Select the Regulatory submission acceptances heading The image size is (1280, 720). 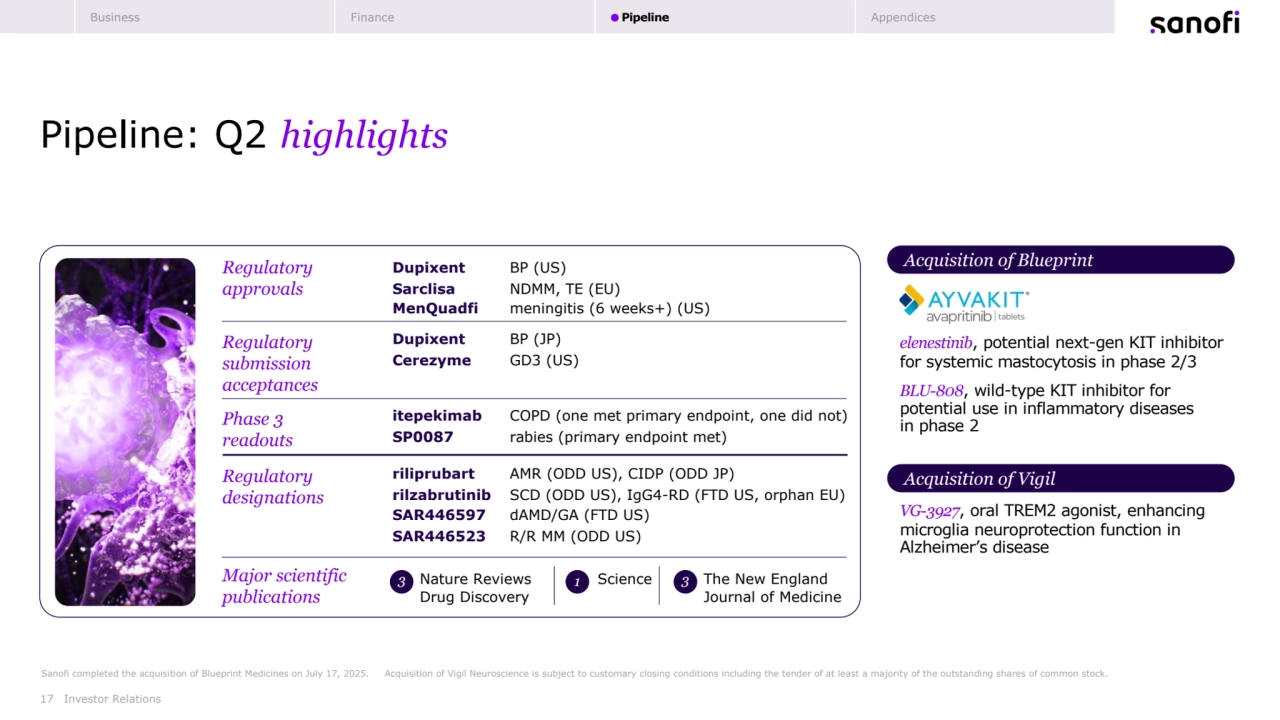tap(270, 364)
